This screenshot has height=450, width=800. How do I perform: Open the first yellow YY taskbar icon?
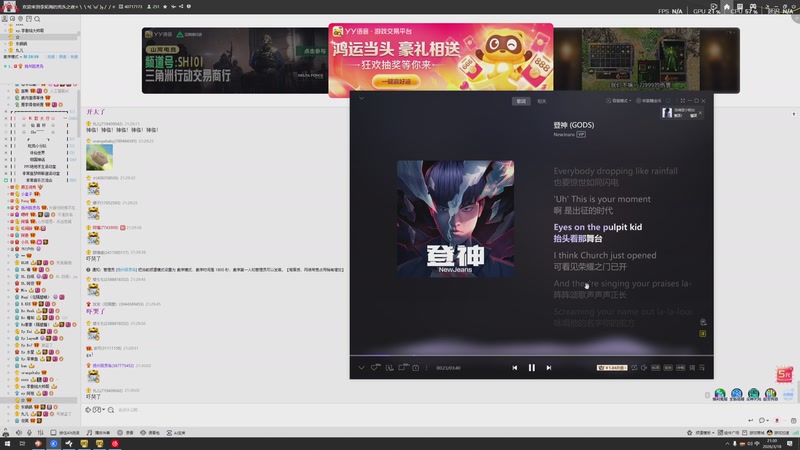click(84, 444)
